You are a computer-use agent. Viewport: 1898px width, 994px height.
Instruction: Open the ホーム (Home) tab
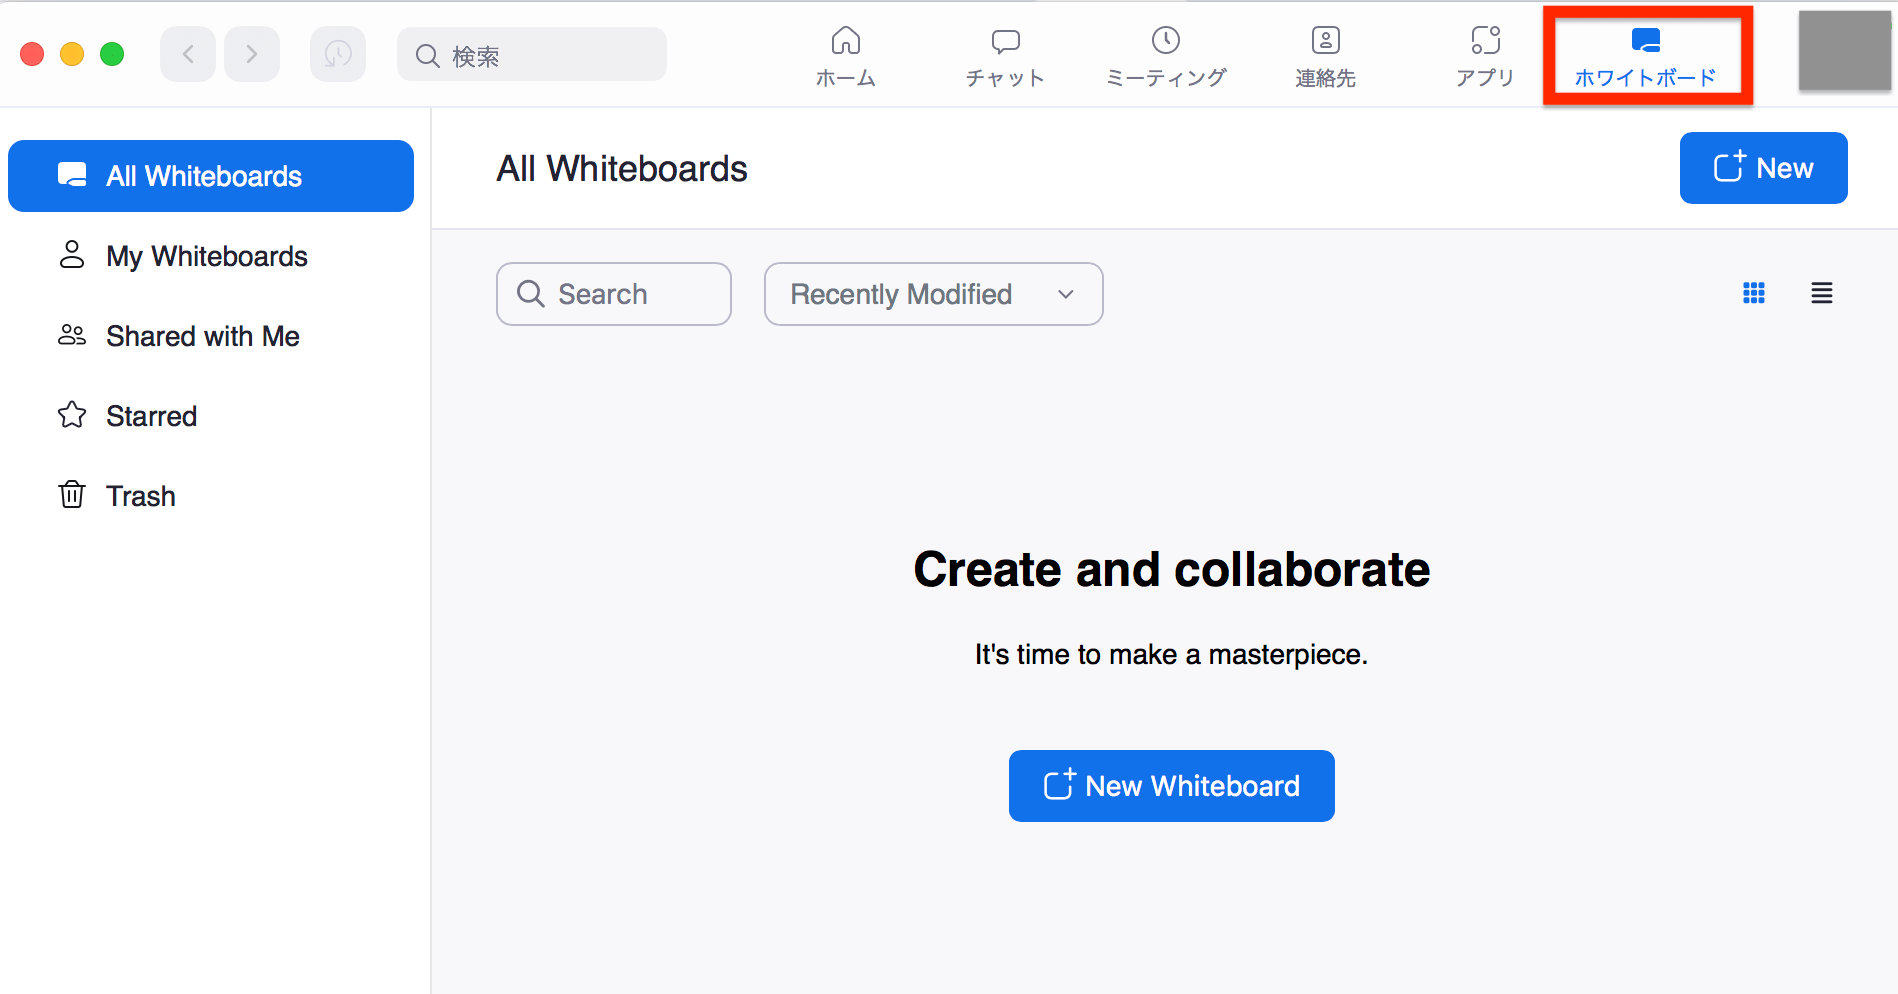tap(845, 56)
